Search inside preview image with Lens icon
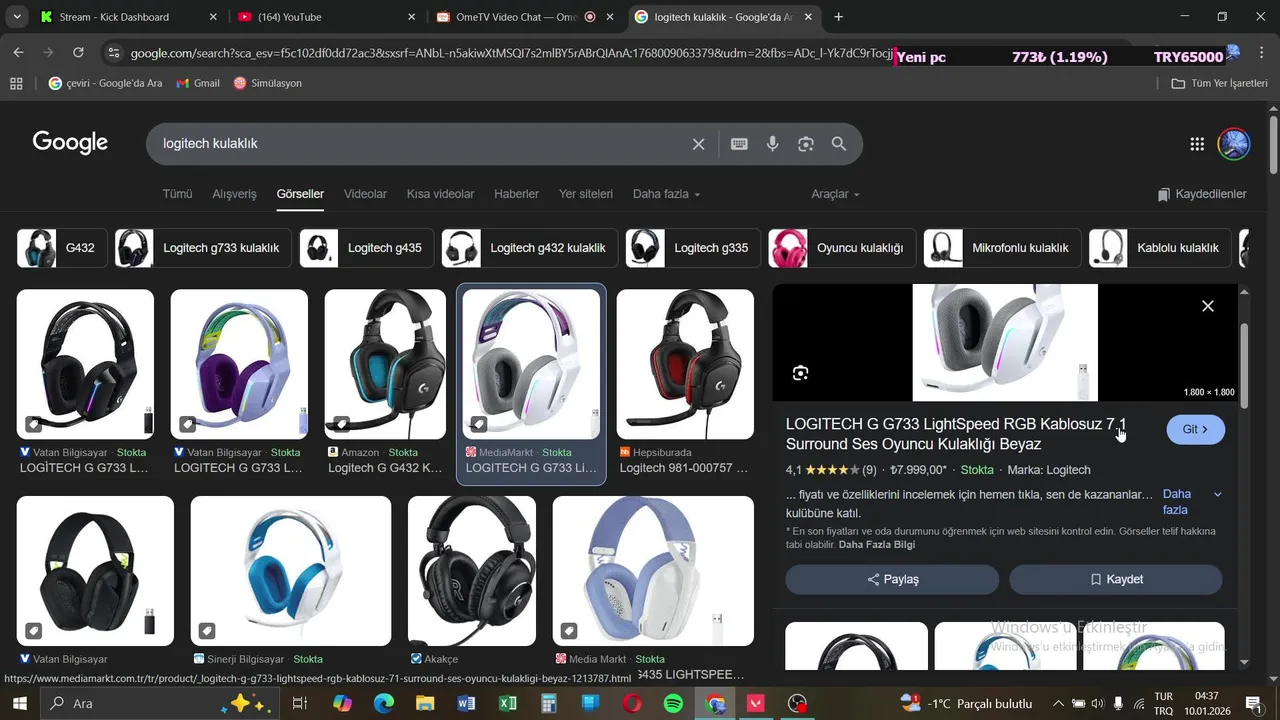This screenshot has width=1280, height=720. tap(800, 373)
